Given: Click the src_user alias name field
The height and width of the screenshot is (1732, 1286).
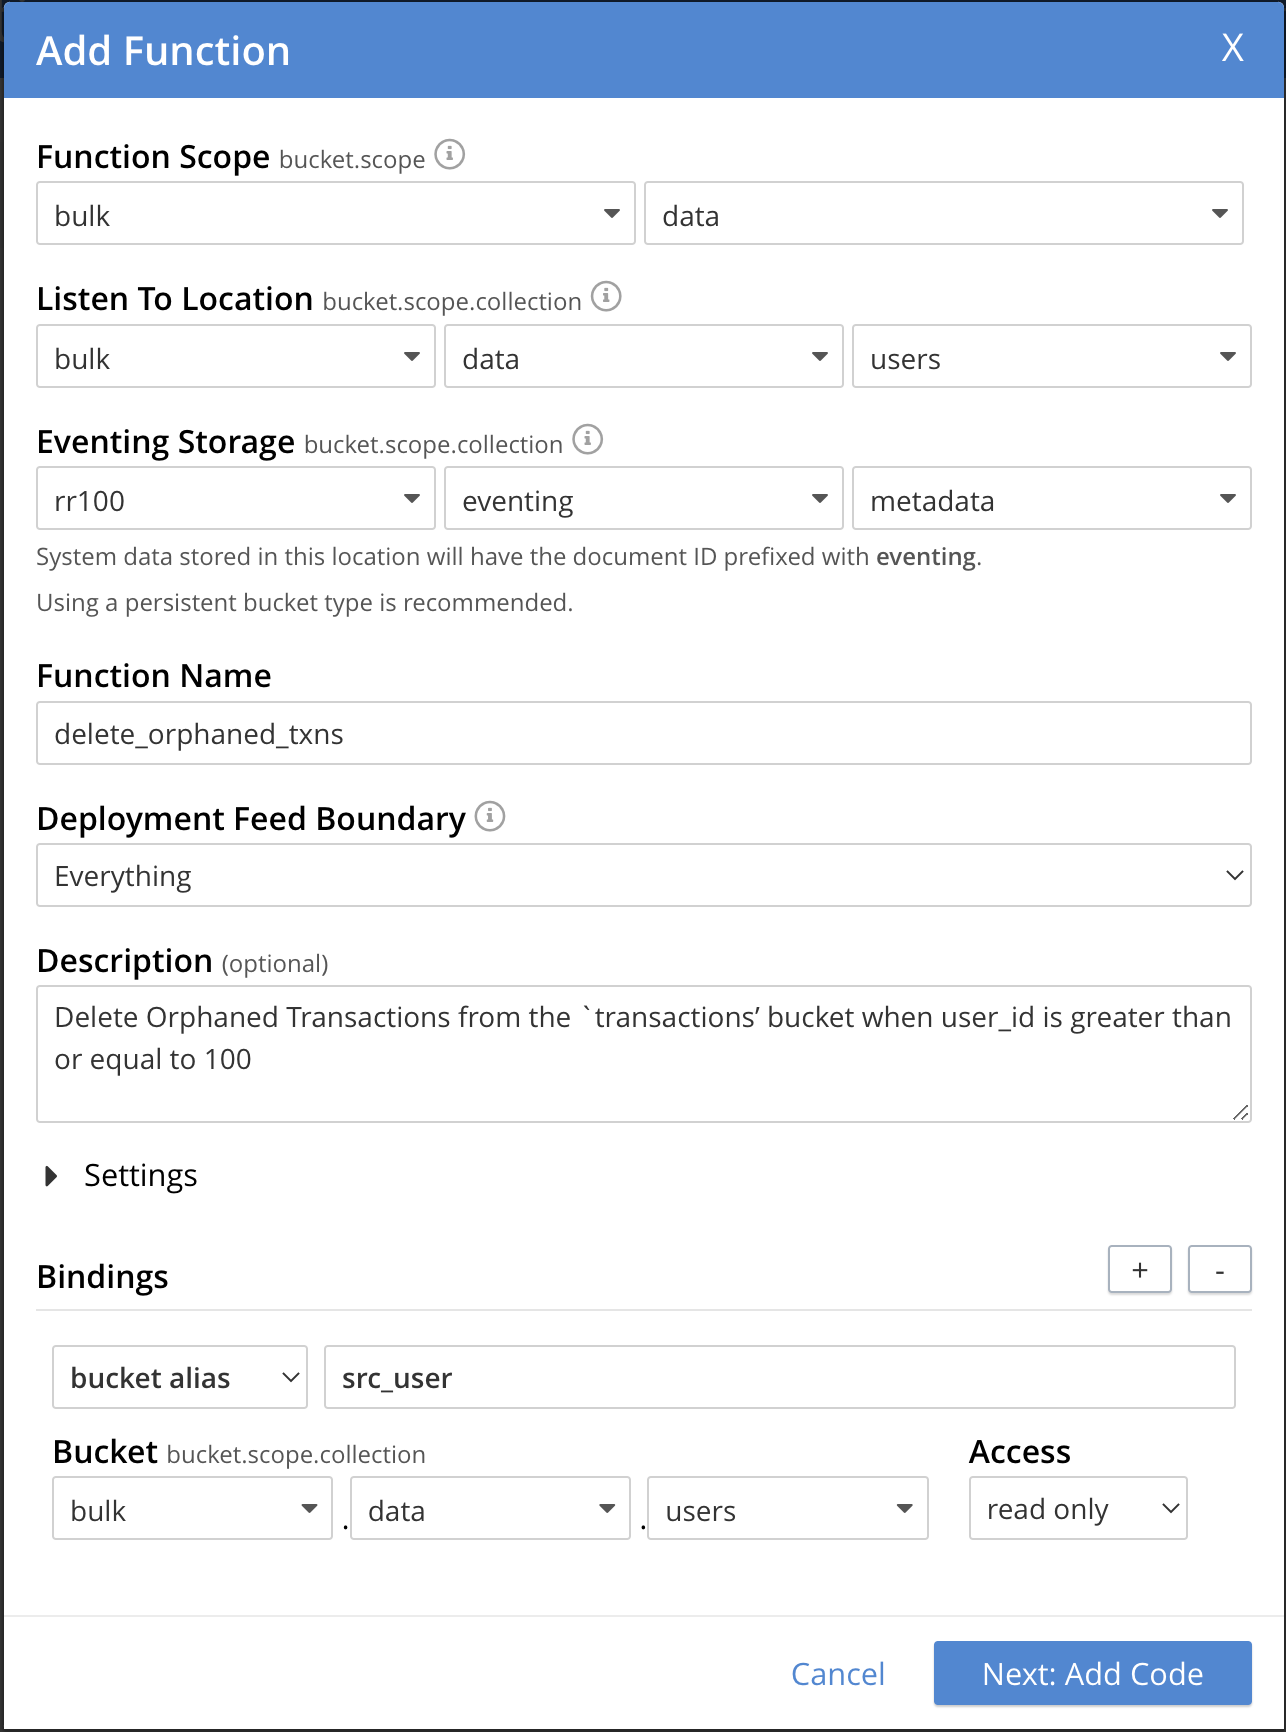Looking at the screenshot, I should click(779, 1378).
